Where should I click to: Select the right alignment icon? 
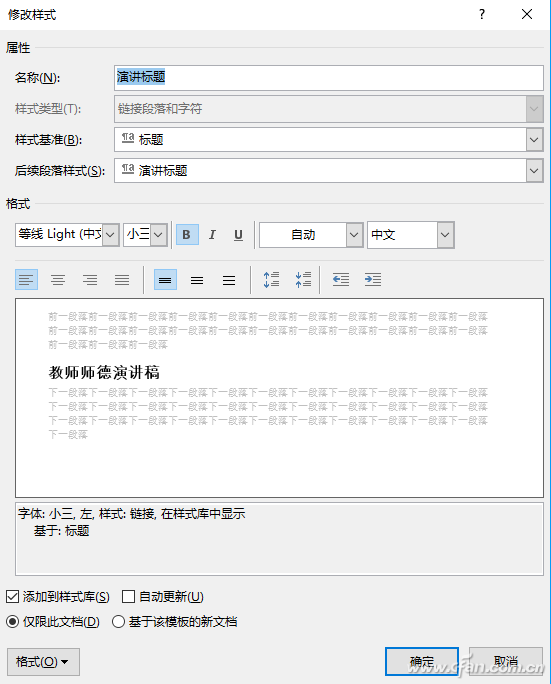[x=90, y=280]
